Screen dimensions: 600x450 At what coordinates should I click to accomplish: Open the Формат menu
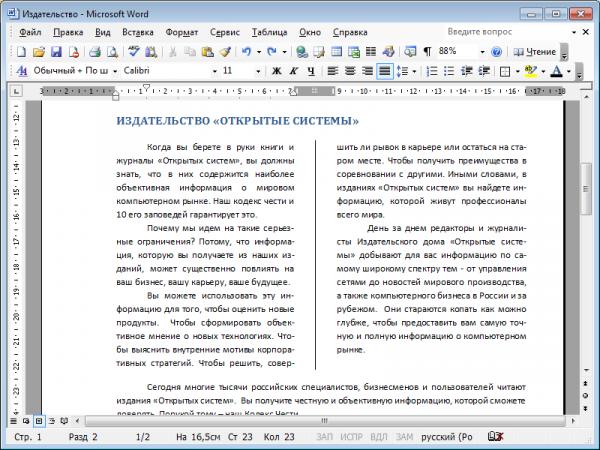(182, 32)
